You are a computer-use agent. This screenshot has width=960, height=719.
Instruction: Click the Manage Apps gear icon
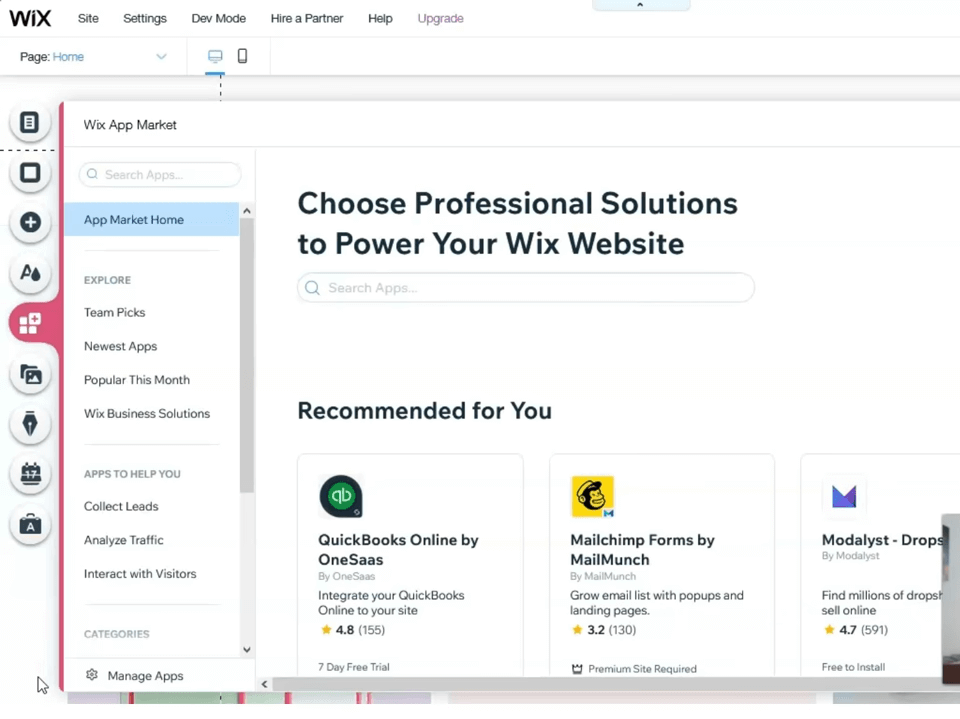point(92,675)
